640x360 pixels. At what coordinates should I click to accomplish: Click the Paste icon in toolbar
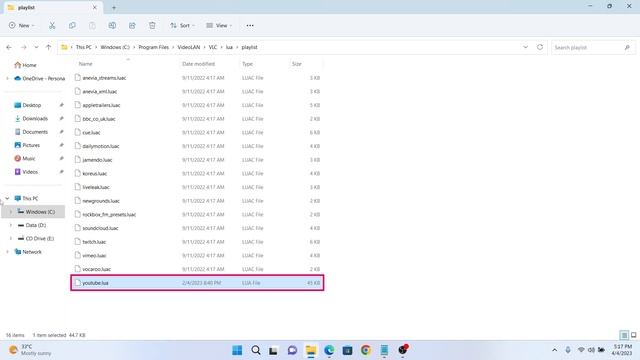[x=92, y=25]
